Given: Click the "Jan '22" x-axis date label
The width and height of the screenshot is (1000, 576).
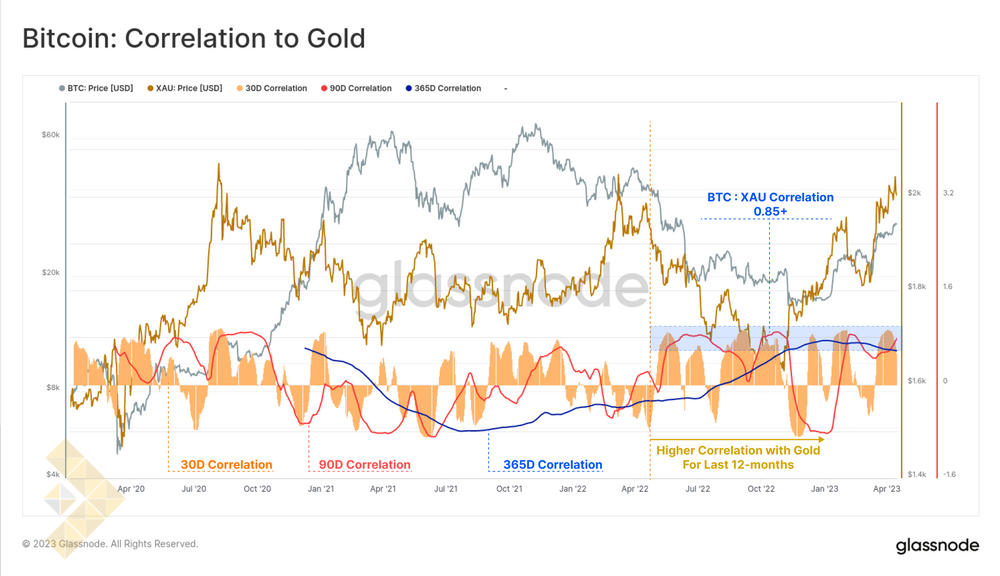Looking at the screenshot, I should (573, 489).
